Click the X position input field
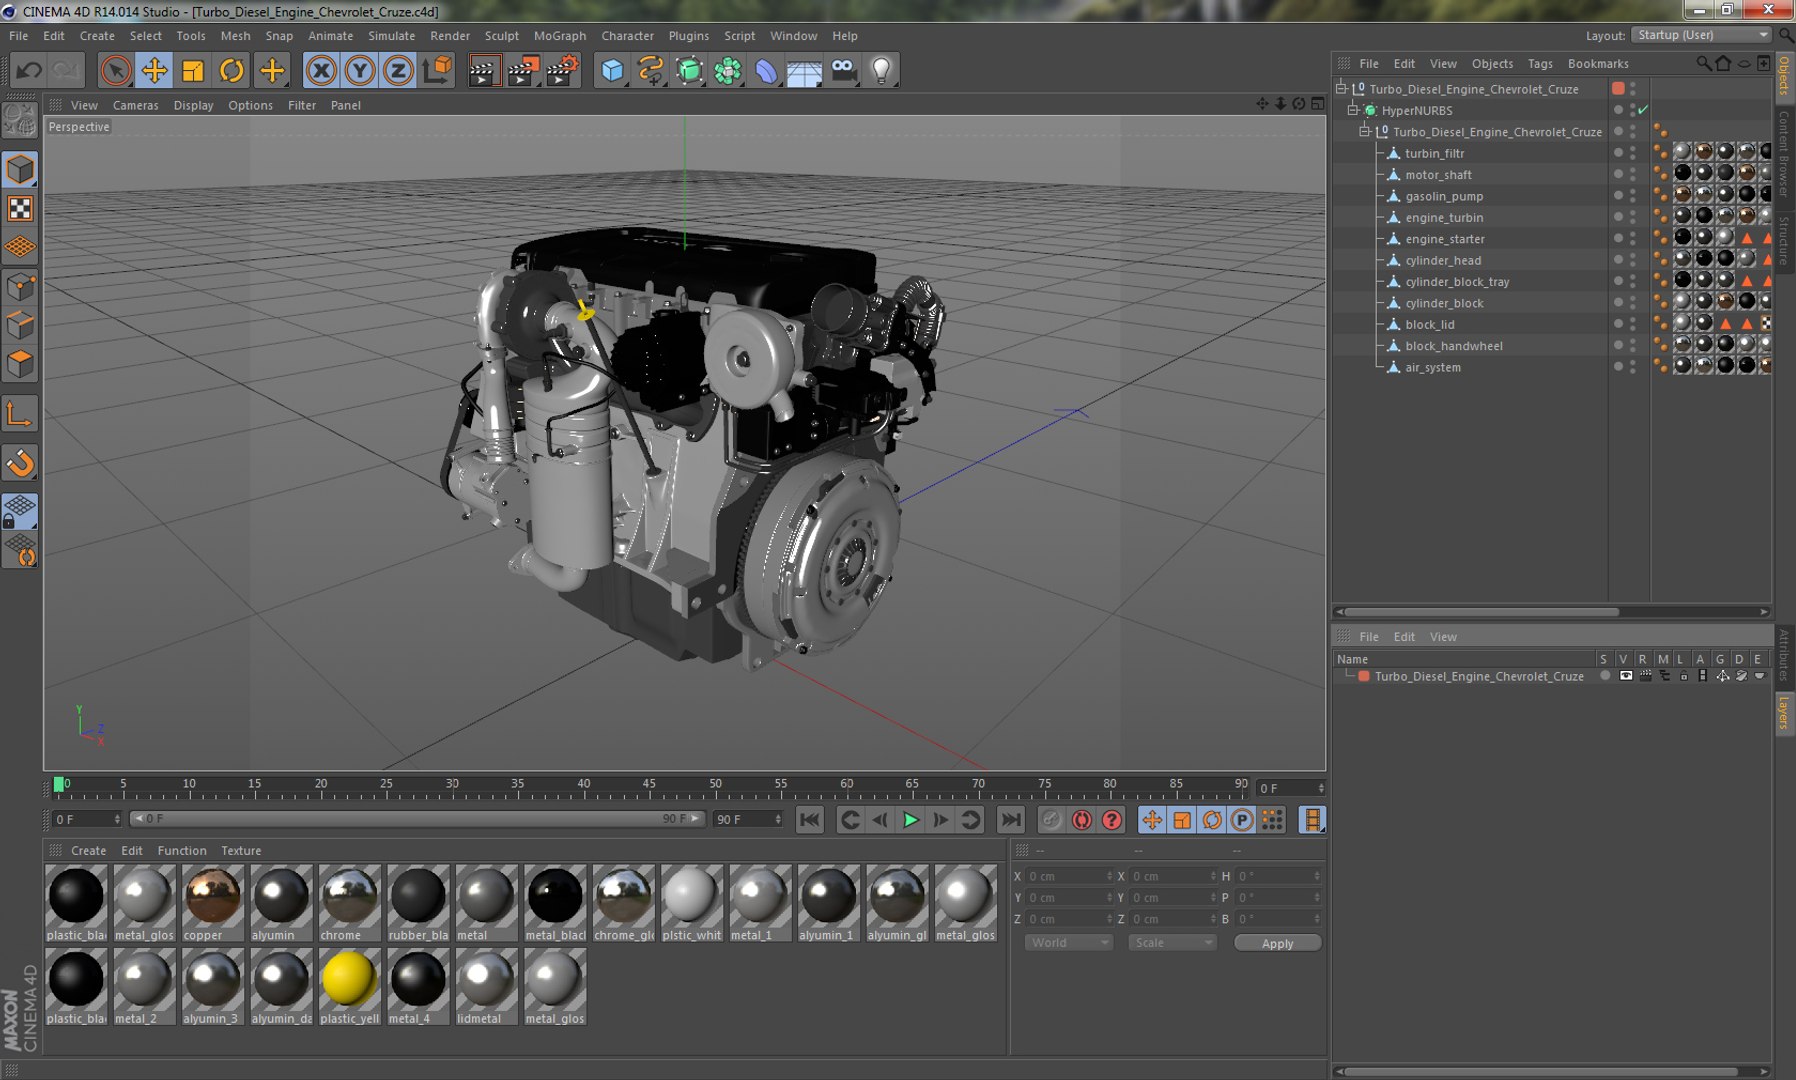The width and height of the screenshot is (1796, 1080). (1068, 876)
